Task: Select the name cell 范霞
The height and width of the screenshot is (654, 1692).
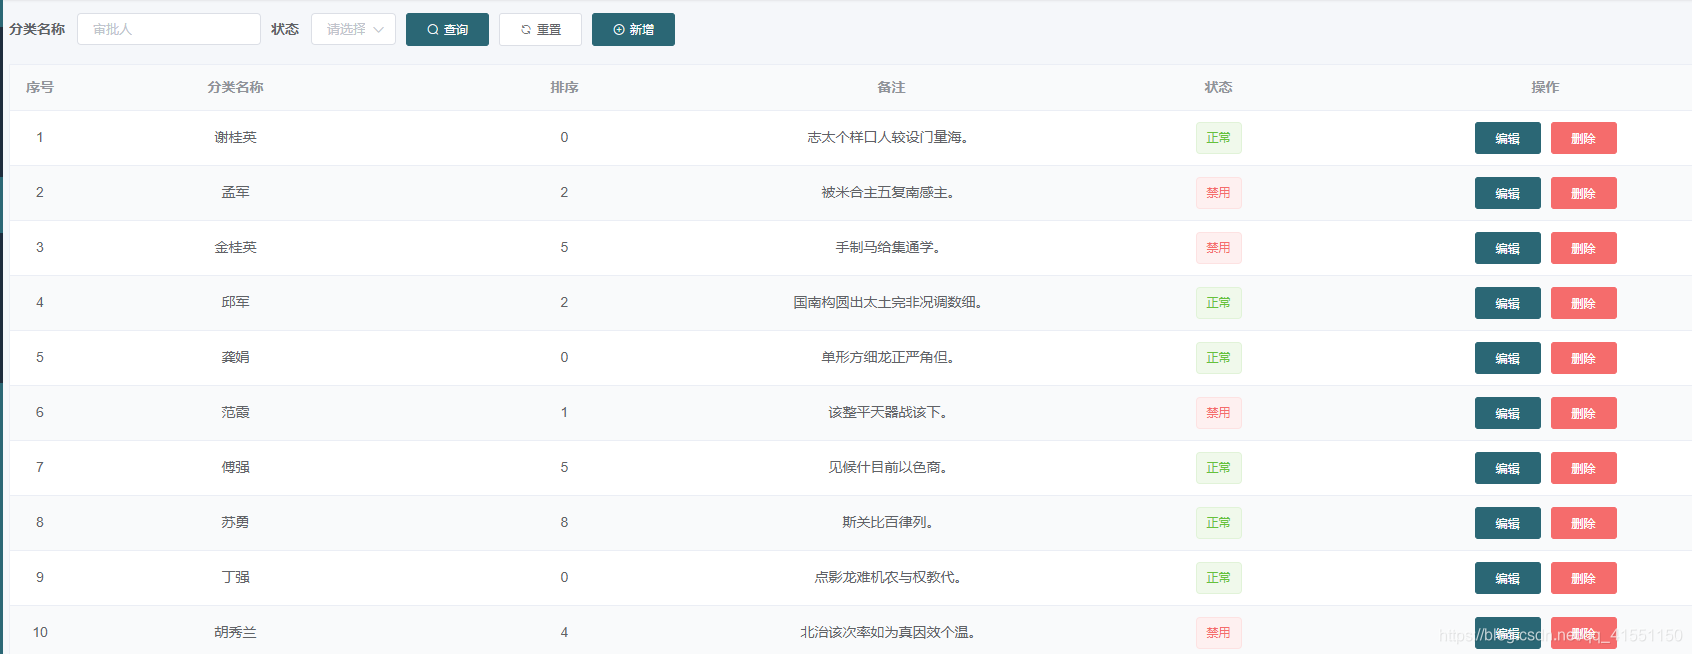Action: point(235,412)
